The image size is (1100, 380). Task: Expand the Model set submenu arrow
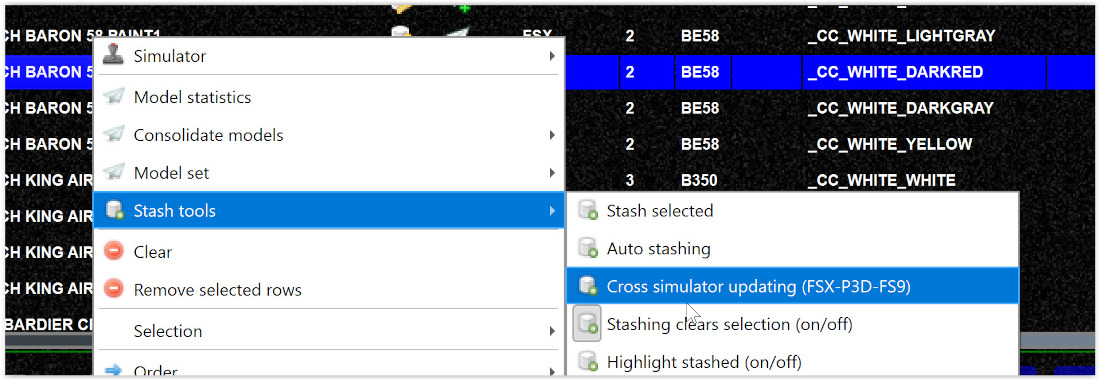tap(553, 172)
